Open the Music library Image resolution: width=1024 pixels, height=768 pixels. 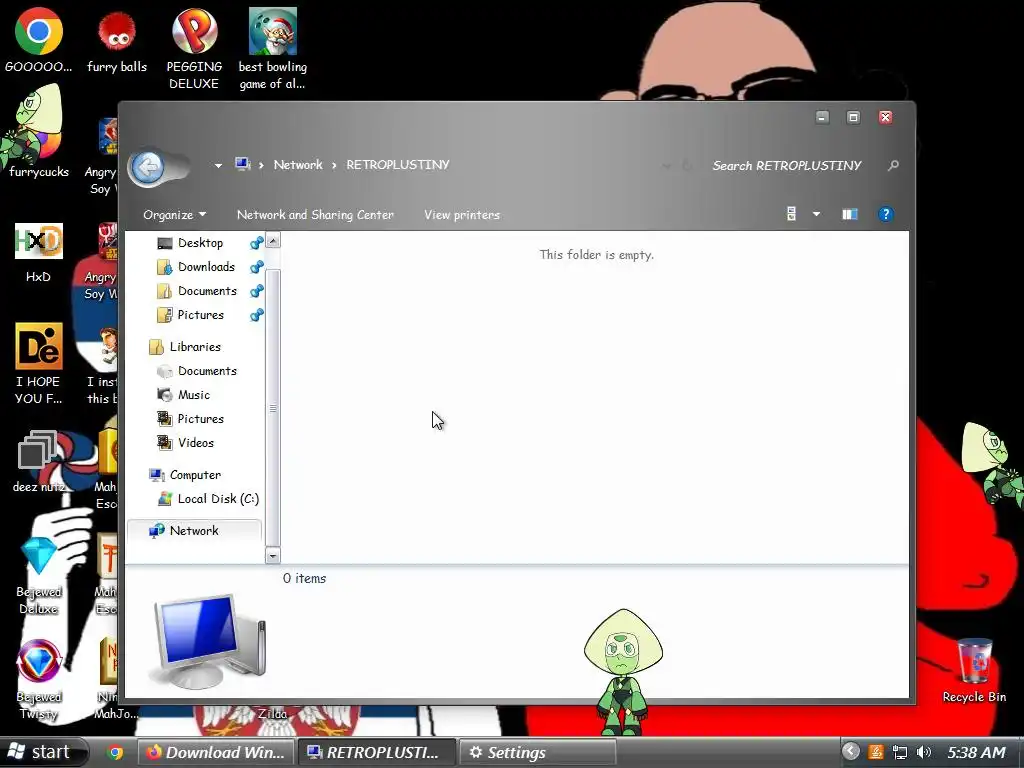click(193, 395)
